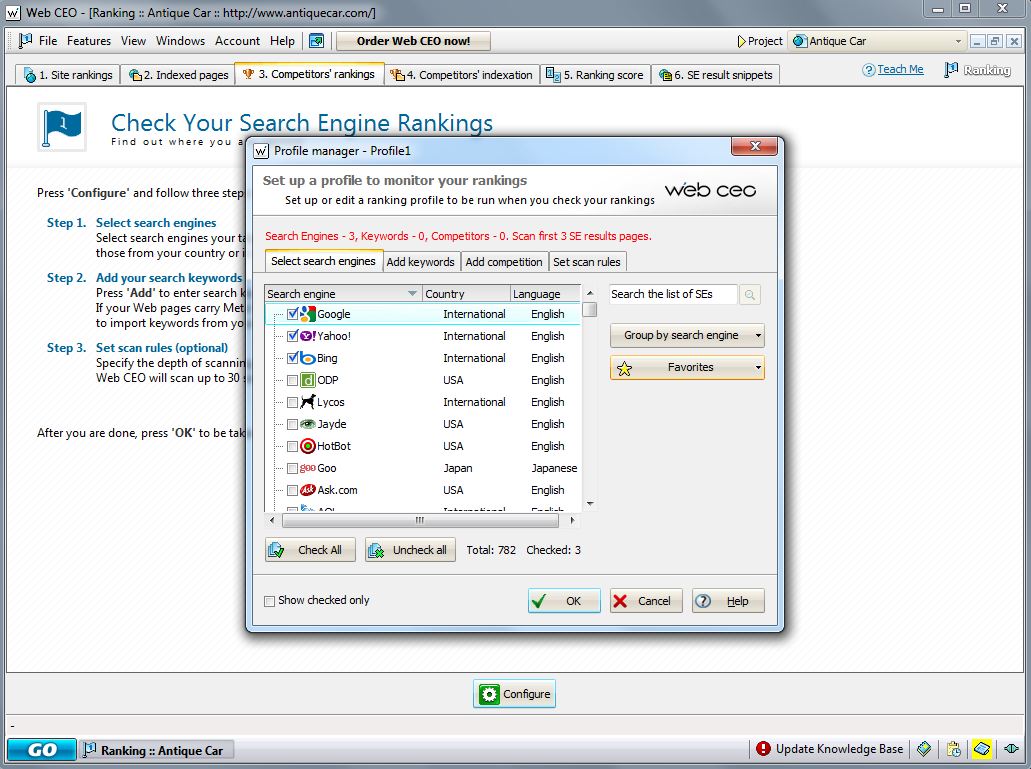Click the vertical list scrollbar thumb
The height and width of the screenshot is (769, 1031).
(590, 310)
